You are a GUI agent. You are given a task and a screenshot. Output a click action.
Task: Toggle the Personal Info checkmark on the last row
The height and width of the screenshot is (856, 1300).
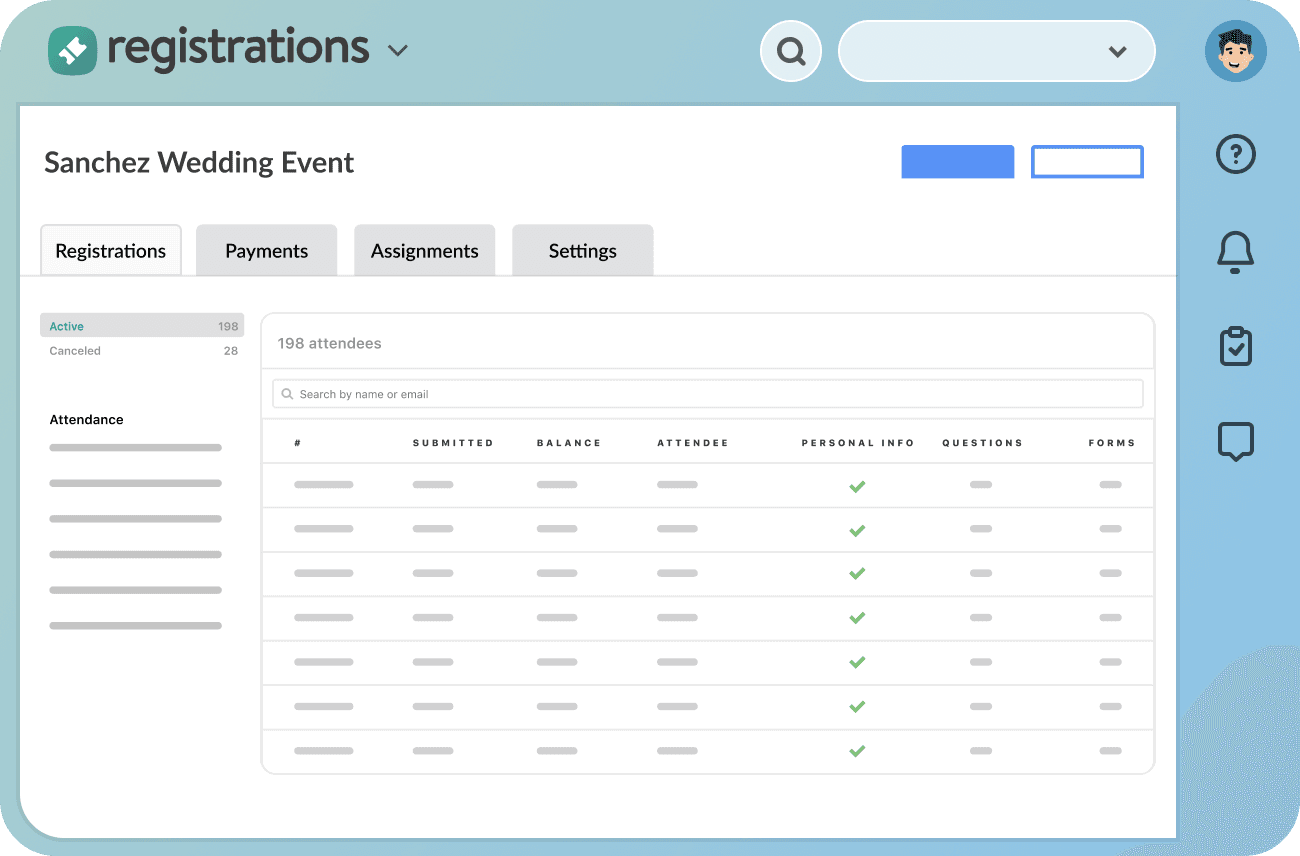857,750
